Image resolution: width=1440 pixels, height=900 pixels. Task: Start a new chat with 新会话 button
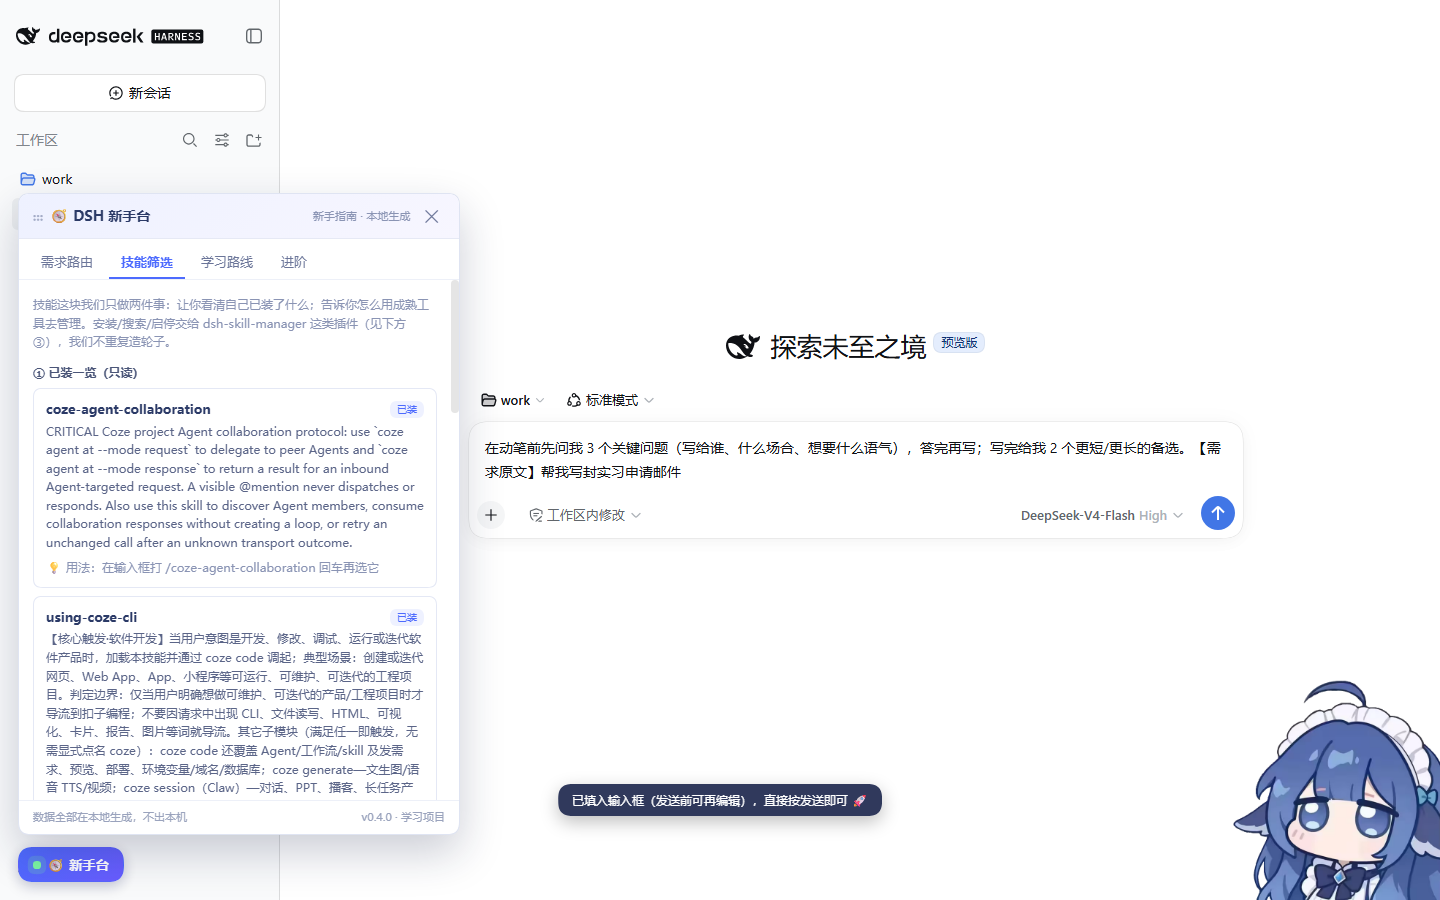pos(140,93)
